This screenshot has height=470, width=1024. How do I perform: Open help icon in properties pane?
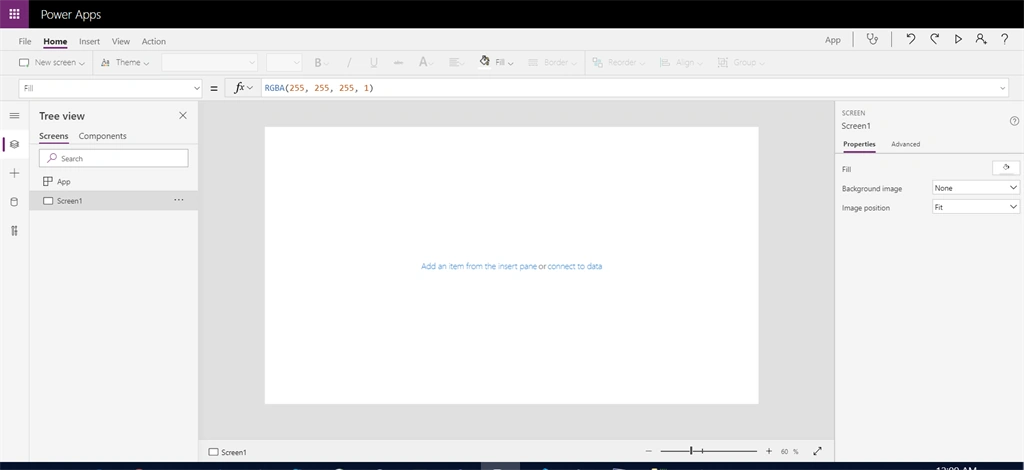click(1014, 121)
